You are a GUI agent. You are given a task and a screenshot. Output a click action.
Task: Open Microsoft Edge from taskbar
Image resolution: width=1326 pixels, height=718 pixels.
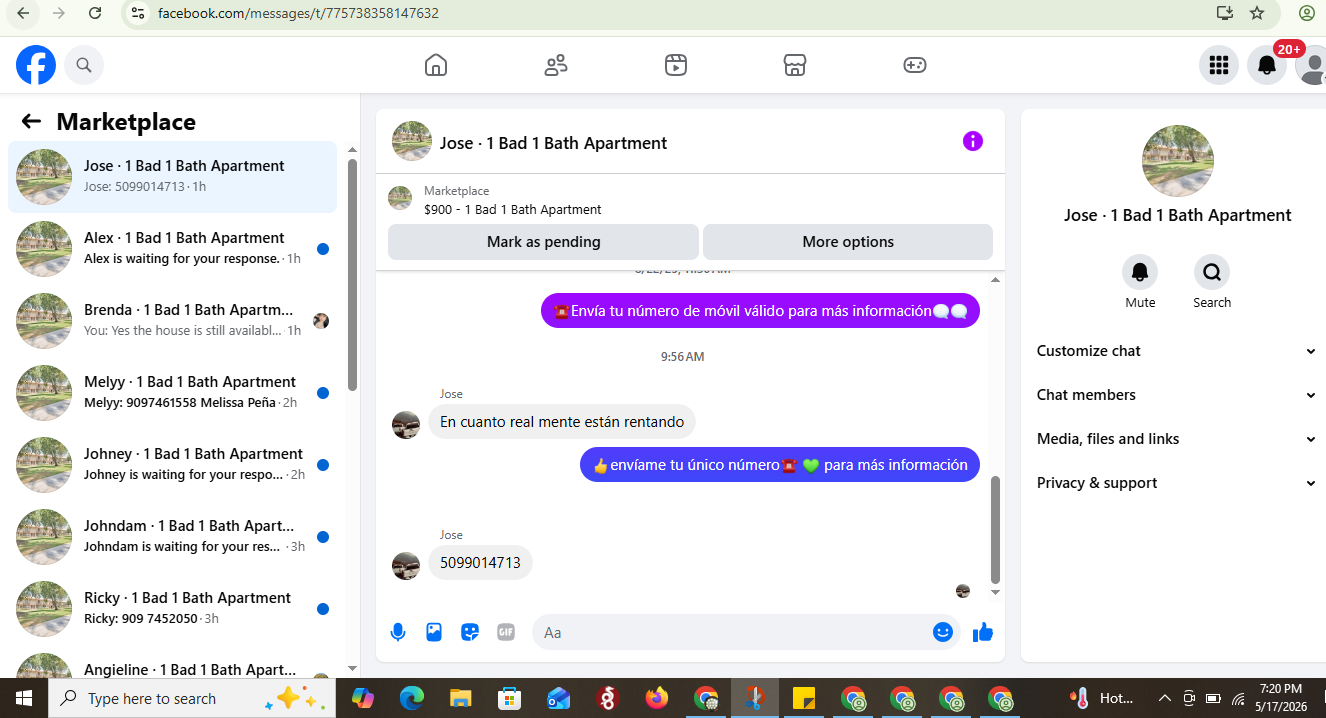(x=411, y=698)
